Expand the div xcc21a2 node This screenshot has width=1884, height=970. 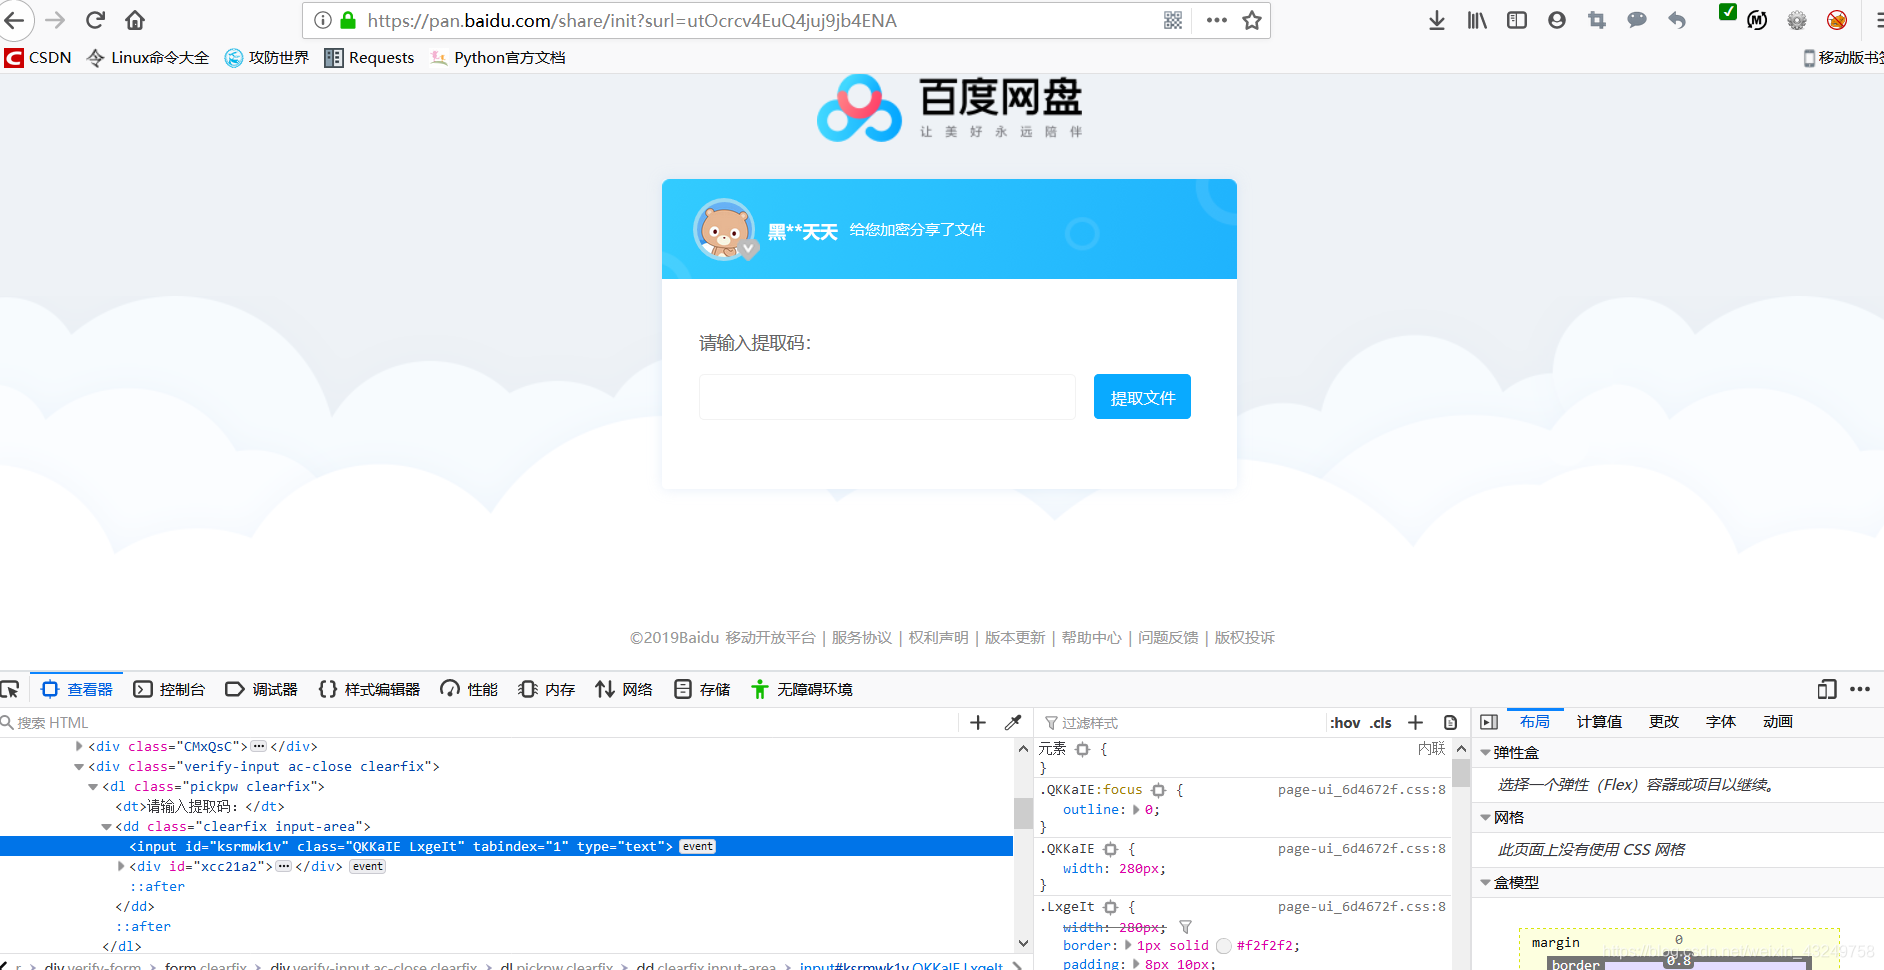point(121,866)
